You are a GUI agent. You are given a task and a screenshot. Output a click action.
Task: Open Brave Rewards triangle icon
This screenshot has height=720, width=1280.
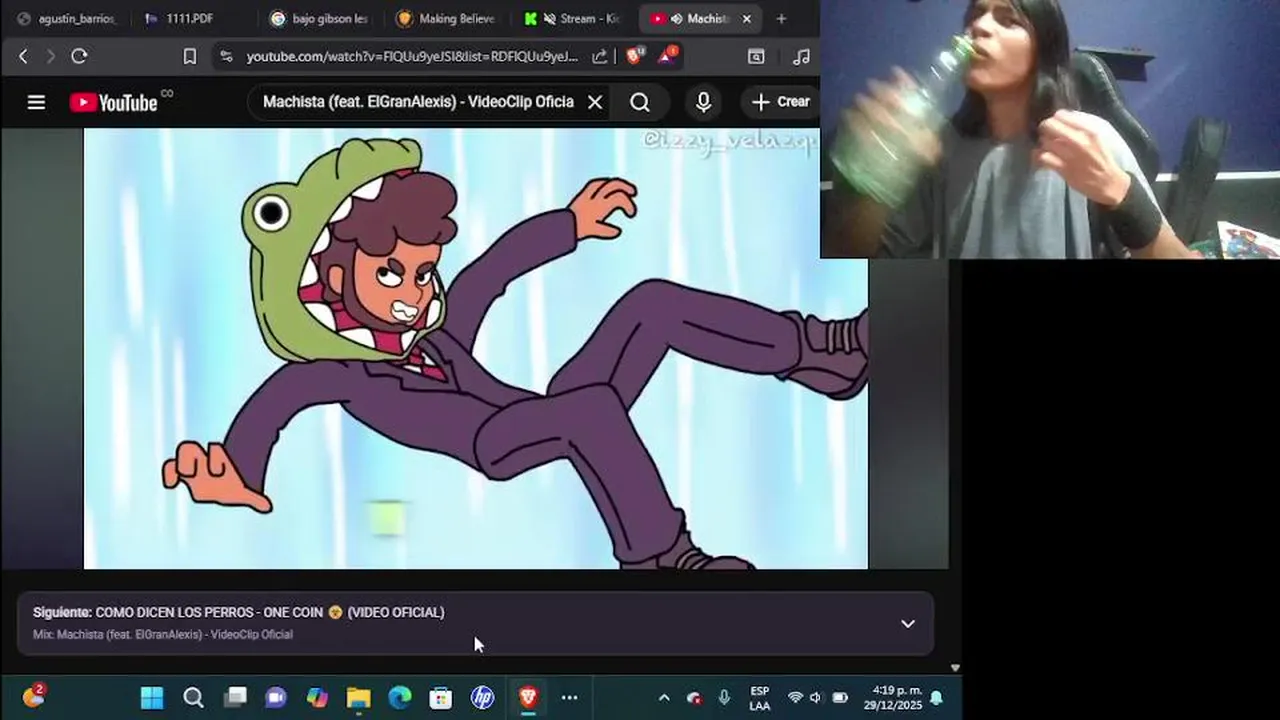tap(667, 57)
